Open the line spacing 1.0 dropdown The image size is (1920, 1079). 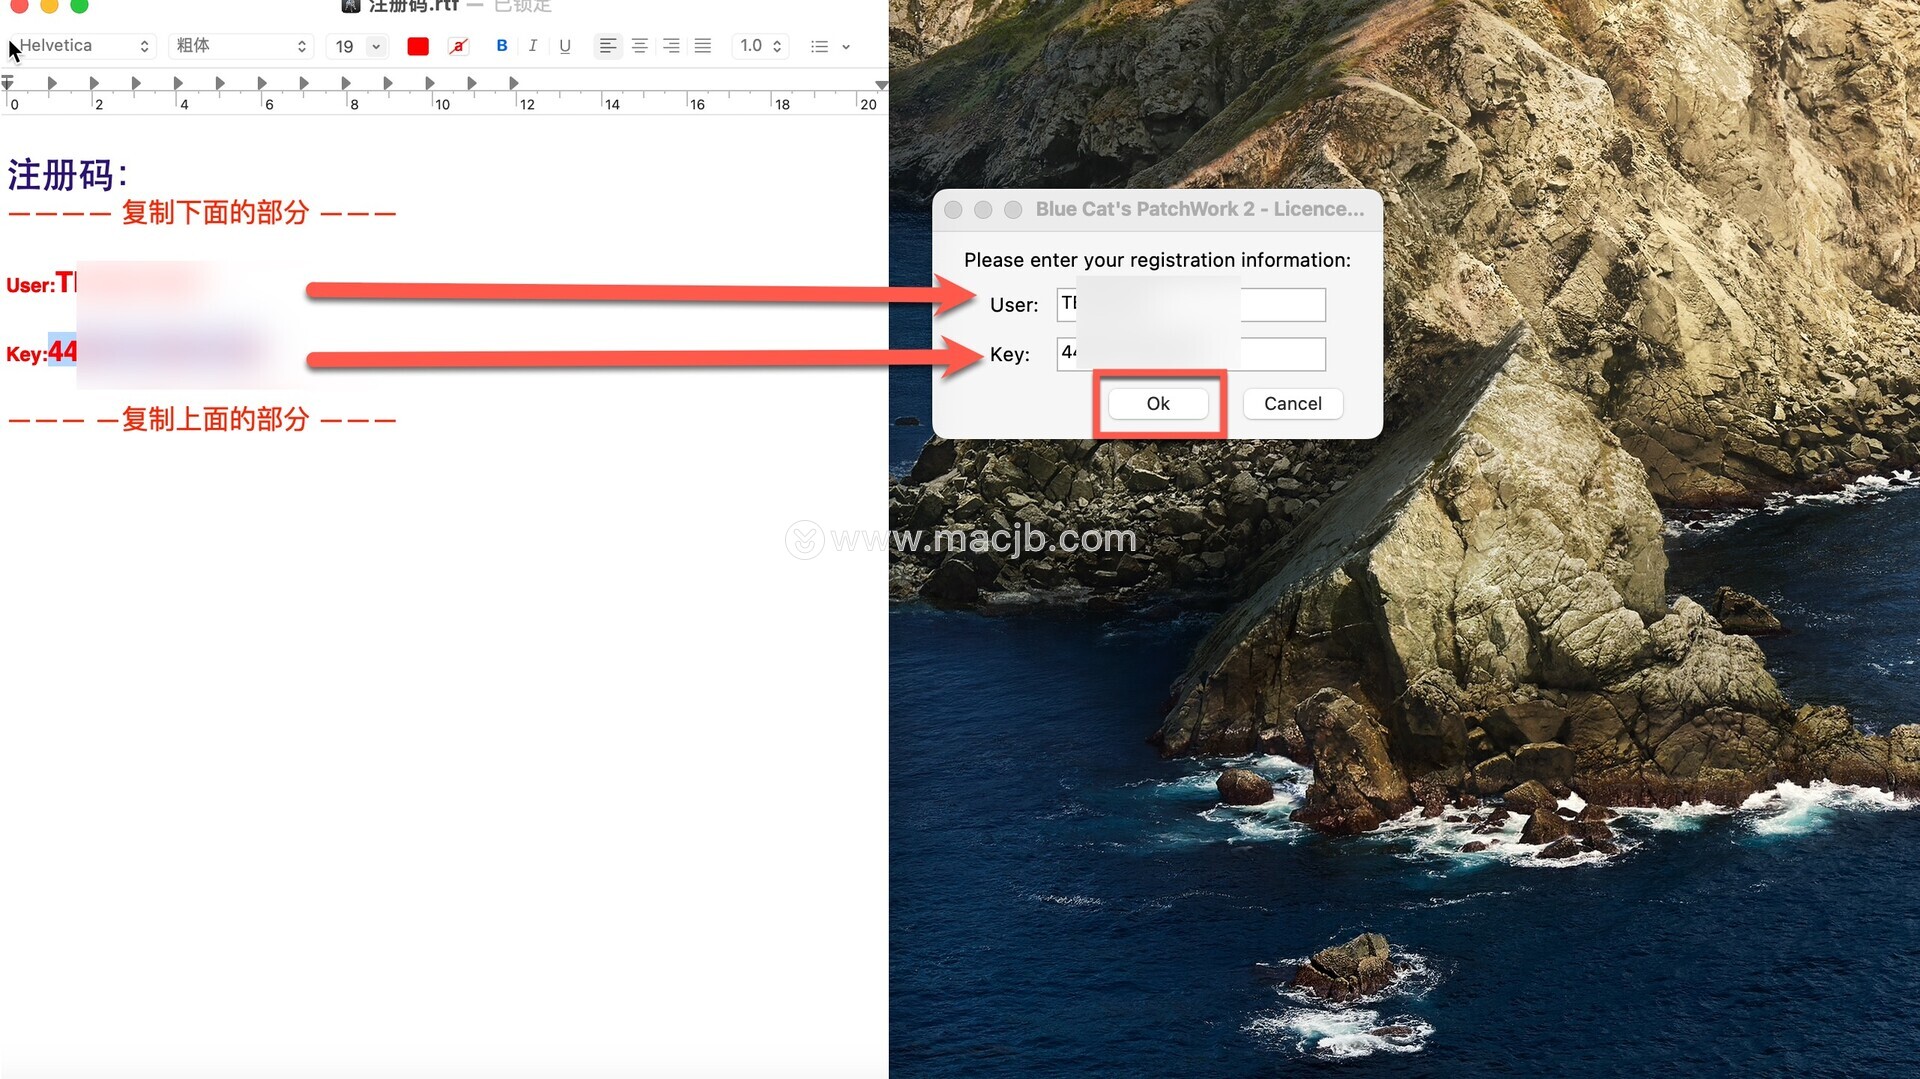[x=761, y=46]
